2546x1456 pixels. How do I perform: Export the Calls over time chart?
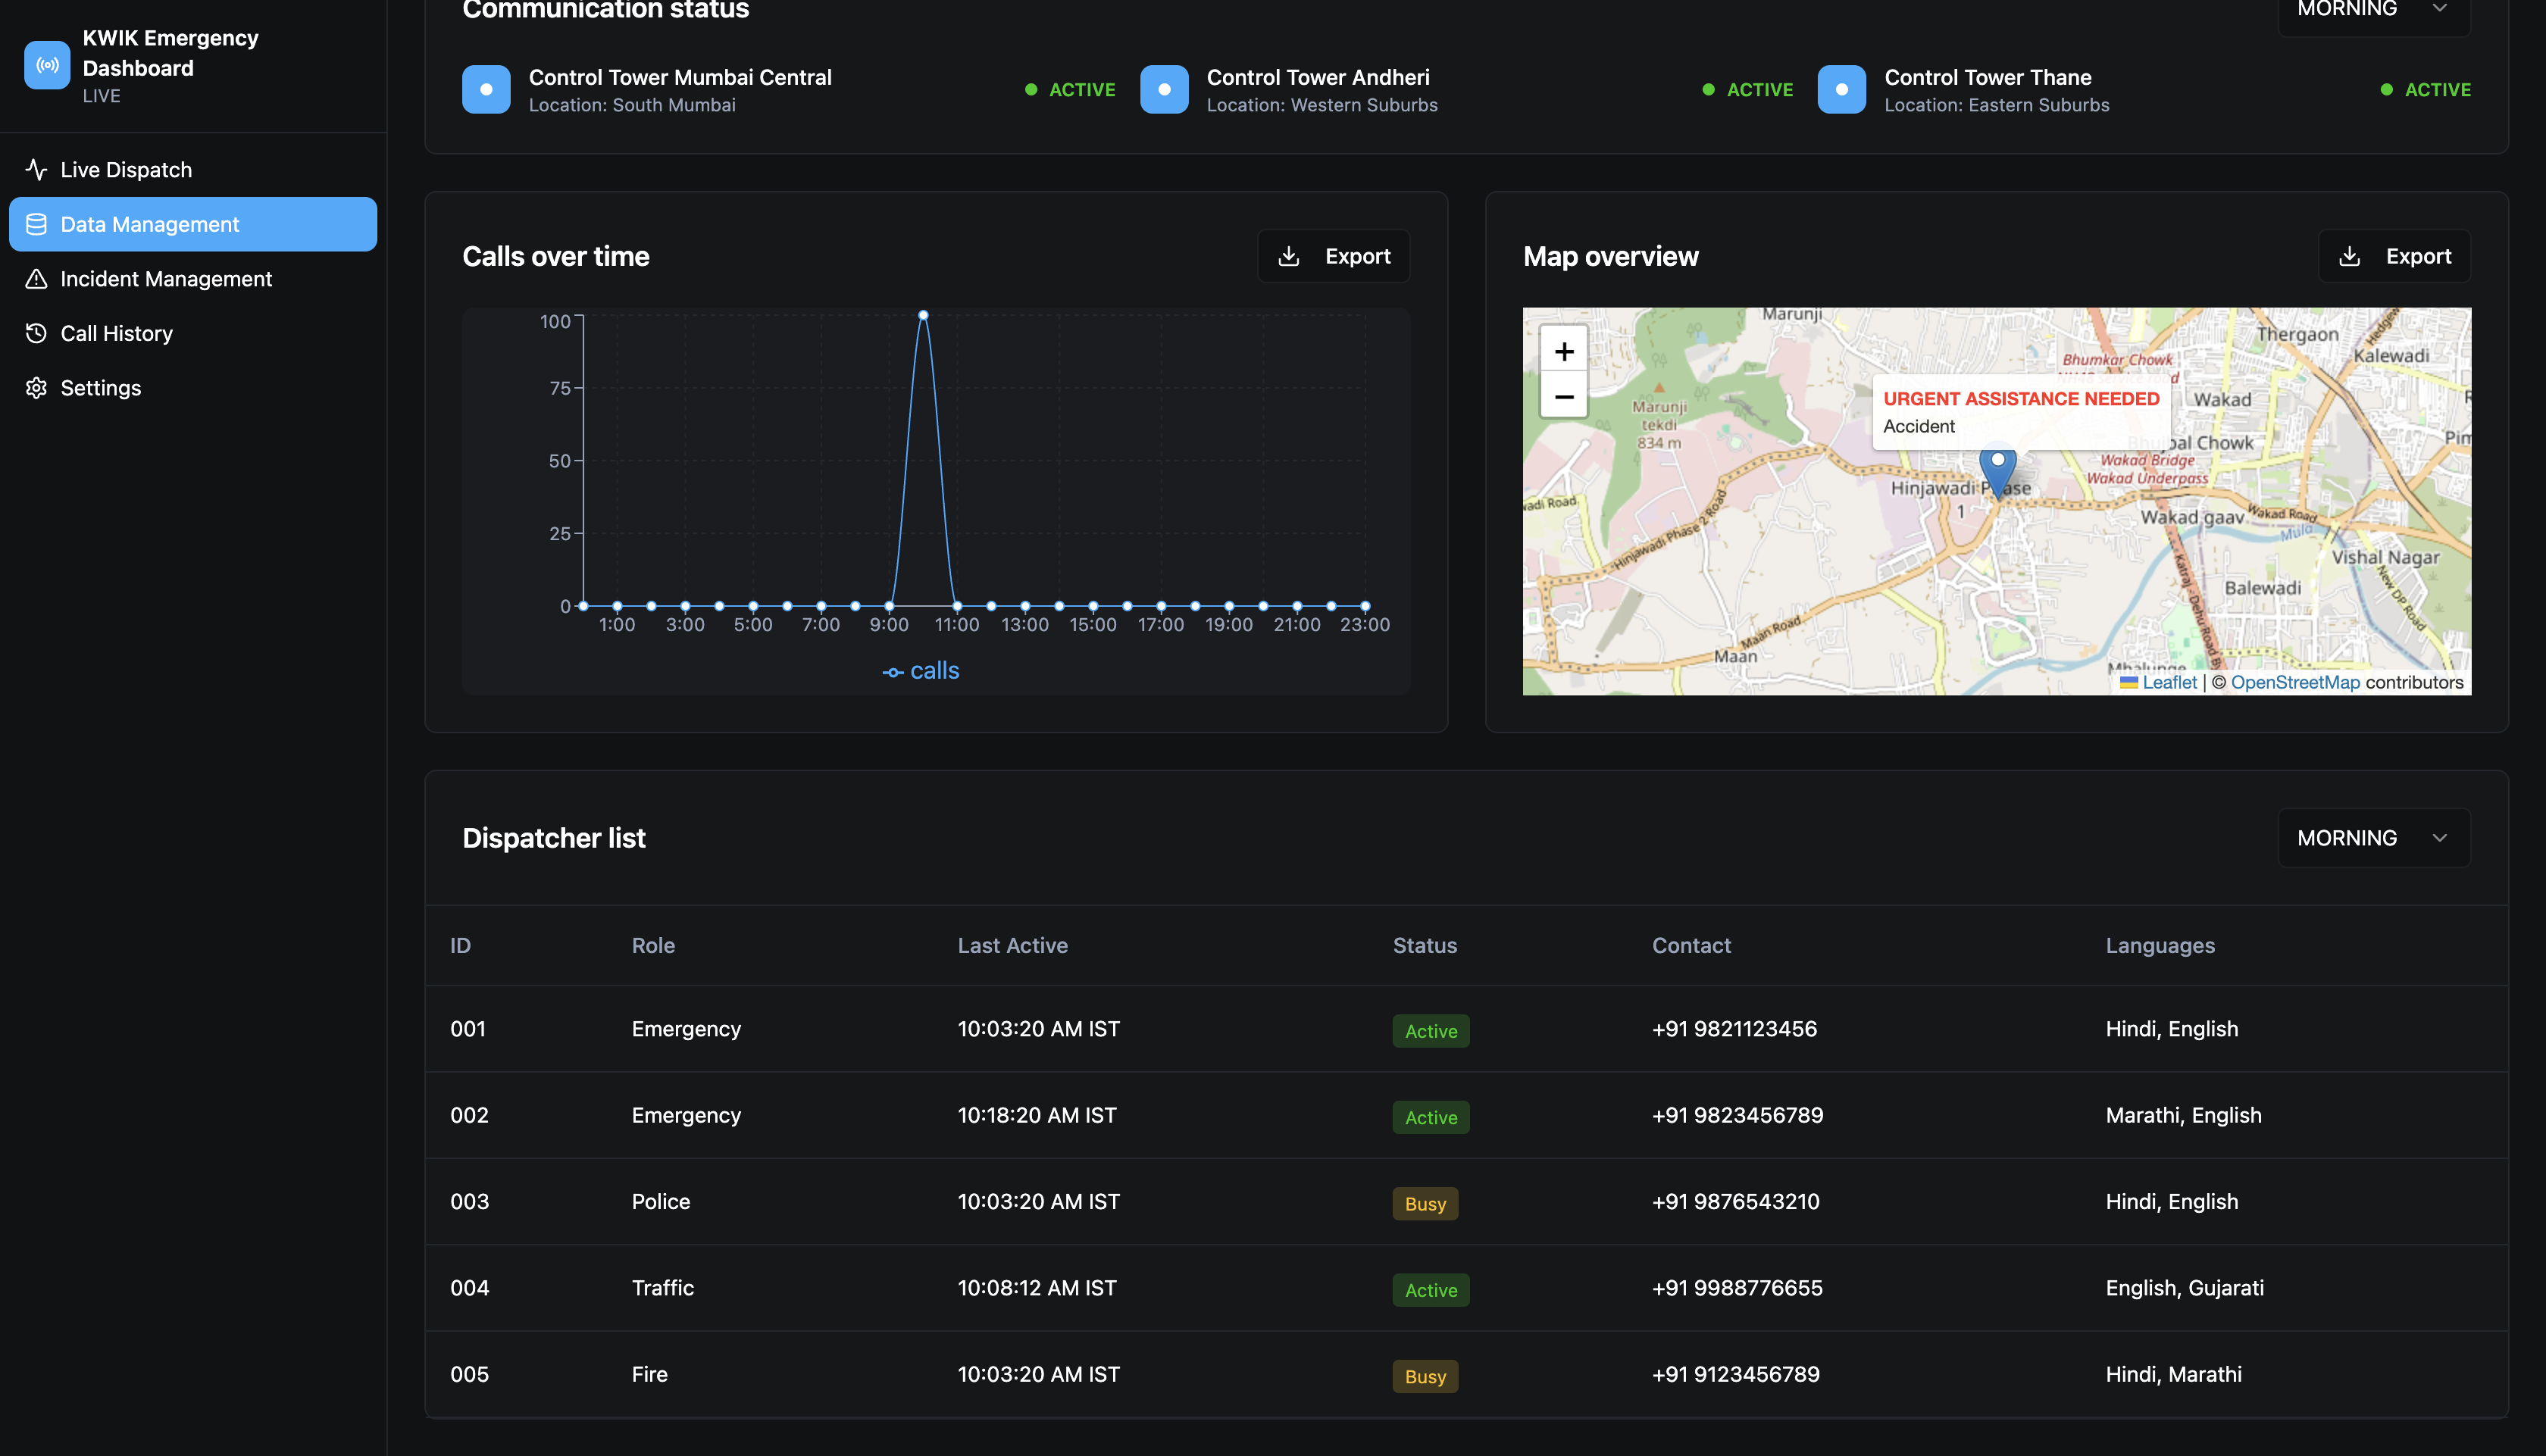coord(1333,257)
